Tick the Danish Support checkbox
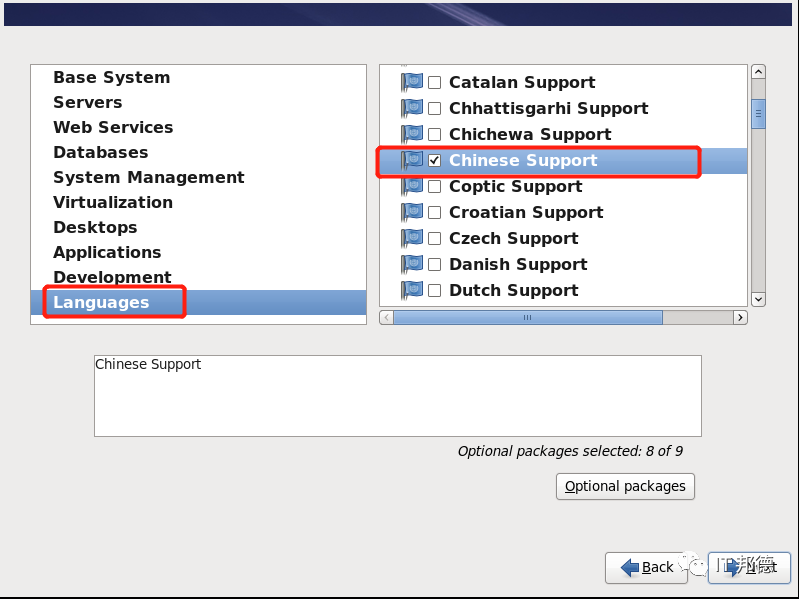 (434, 264)
